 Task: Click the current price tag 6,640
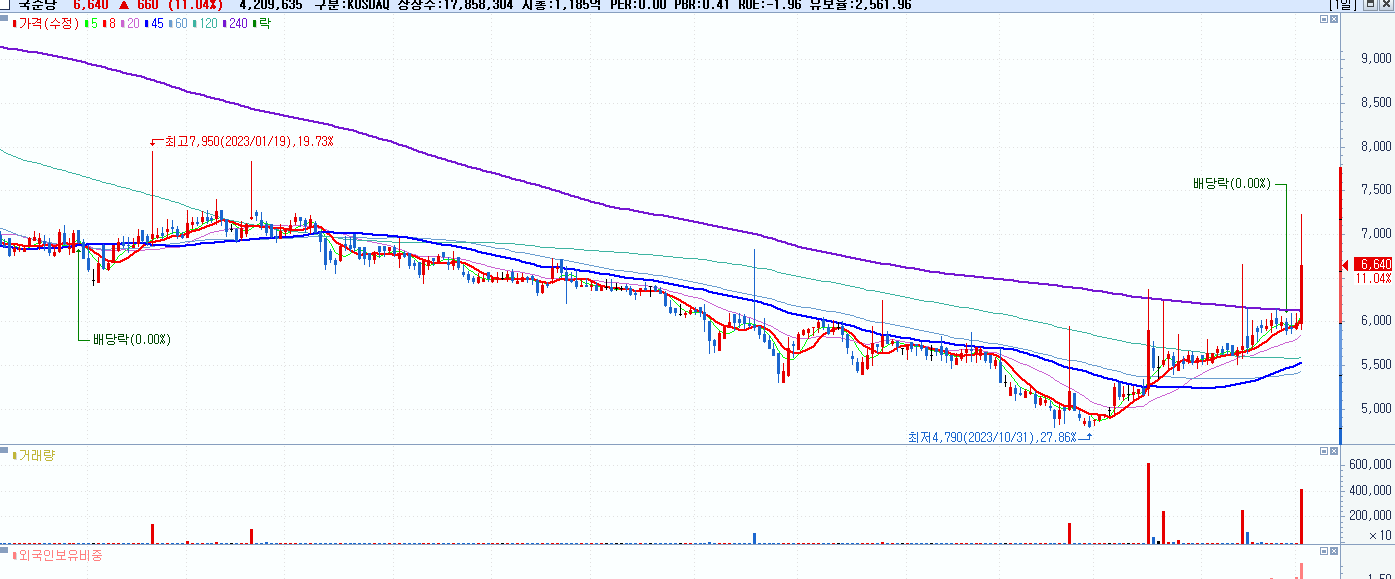point(1372,264)
